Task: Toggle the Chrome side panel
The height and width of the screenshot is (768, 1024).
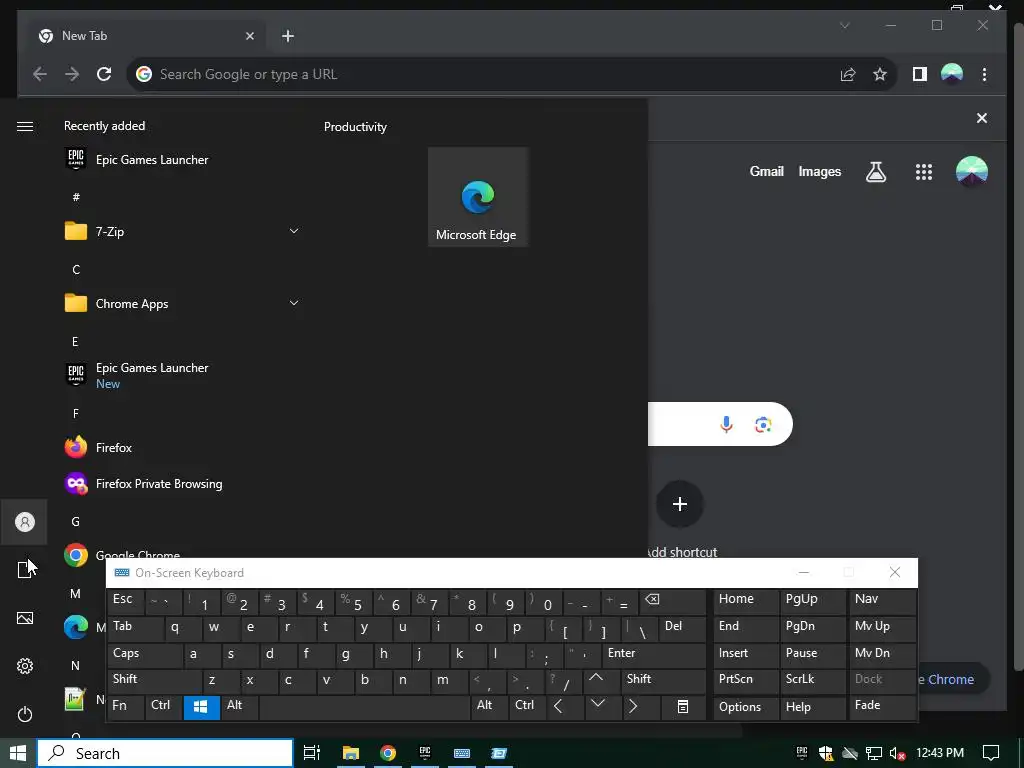Action: point(920,74)
